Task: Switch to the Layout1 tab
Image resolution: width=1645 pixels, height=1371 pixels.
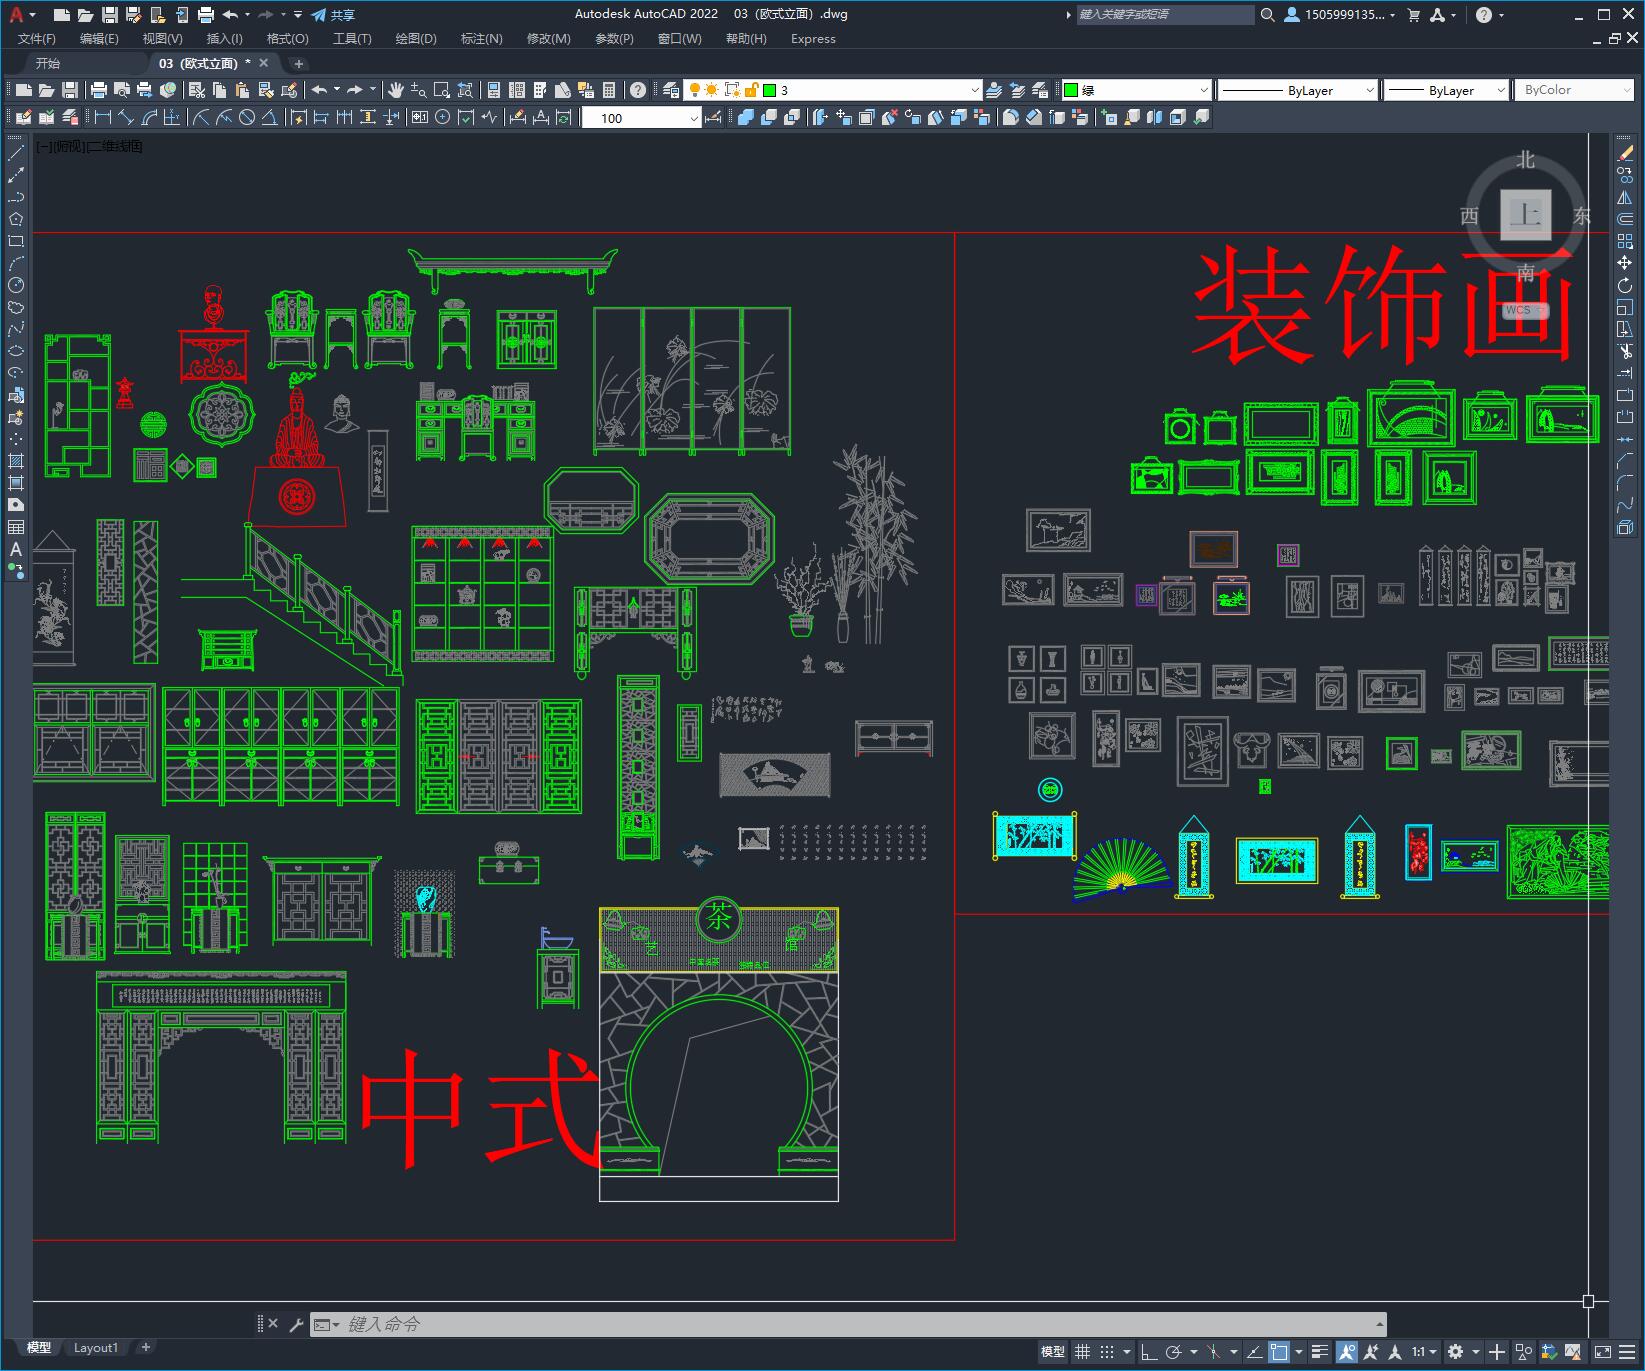Action: pyautogui.click(x=96, y=1347)
